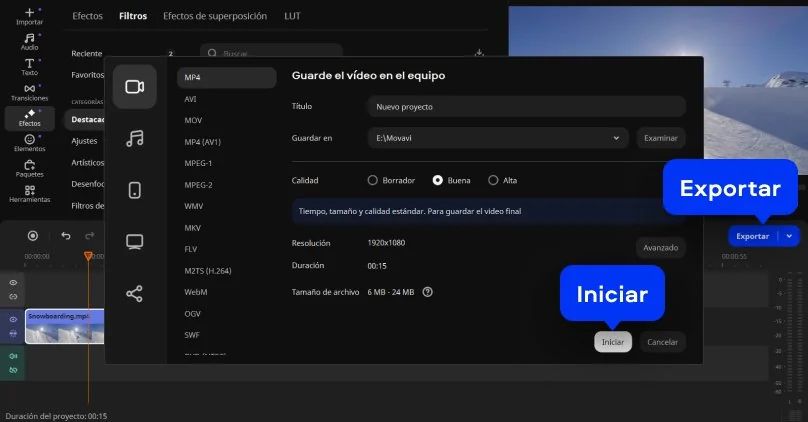Image resolution: width=808 pixels, height=422 pixels.
Task: Choose MOV from the format list
Action: 194,120
